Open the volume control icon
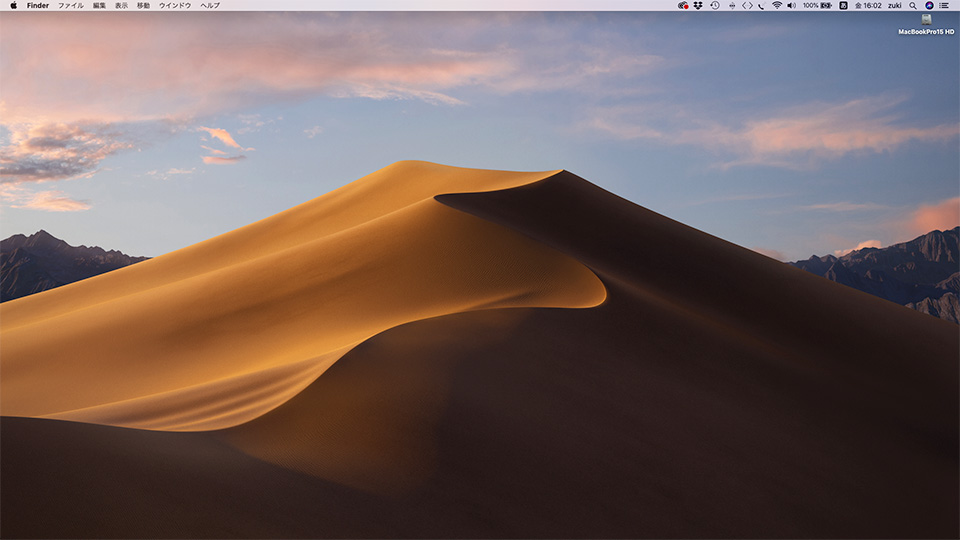The width and height of the screenshot is (960, 540). [792, 6]
